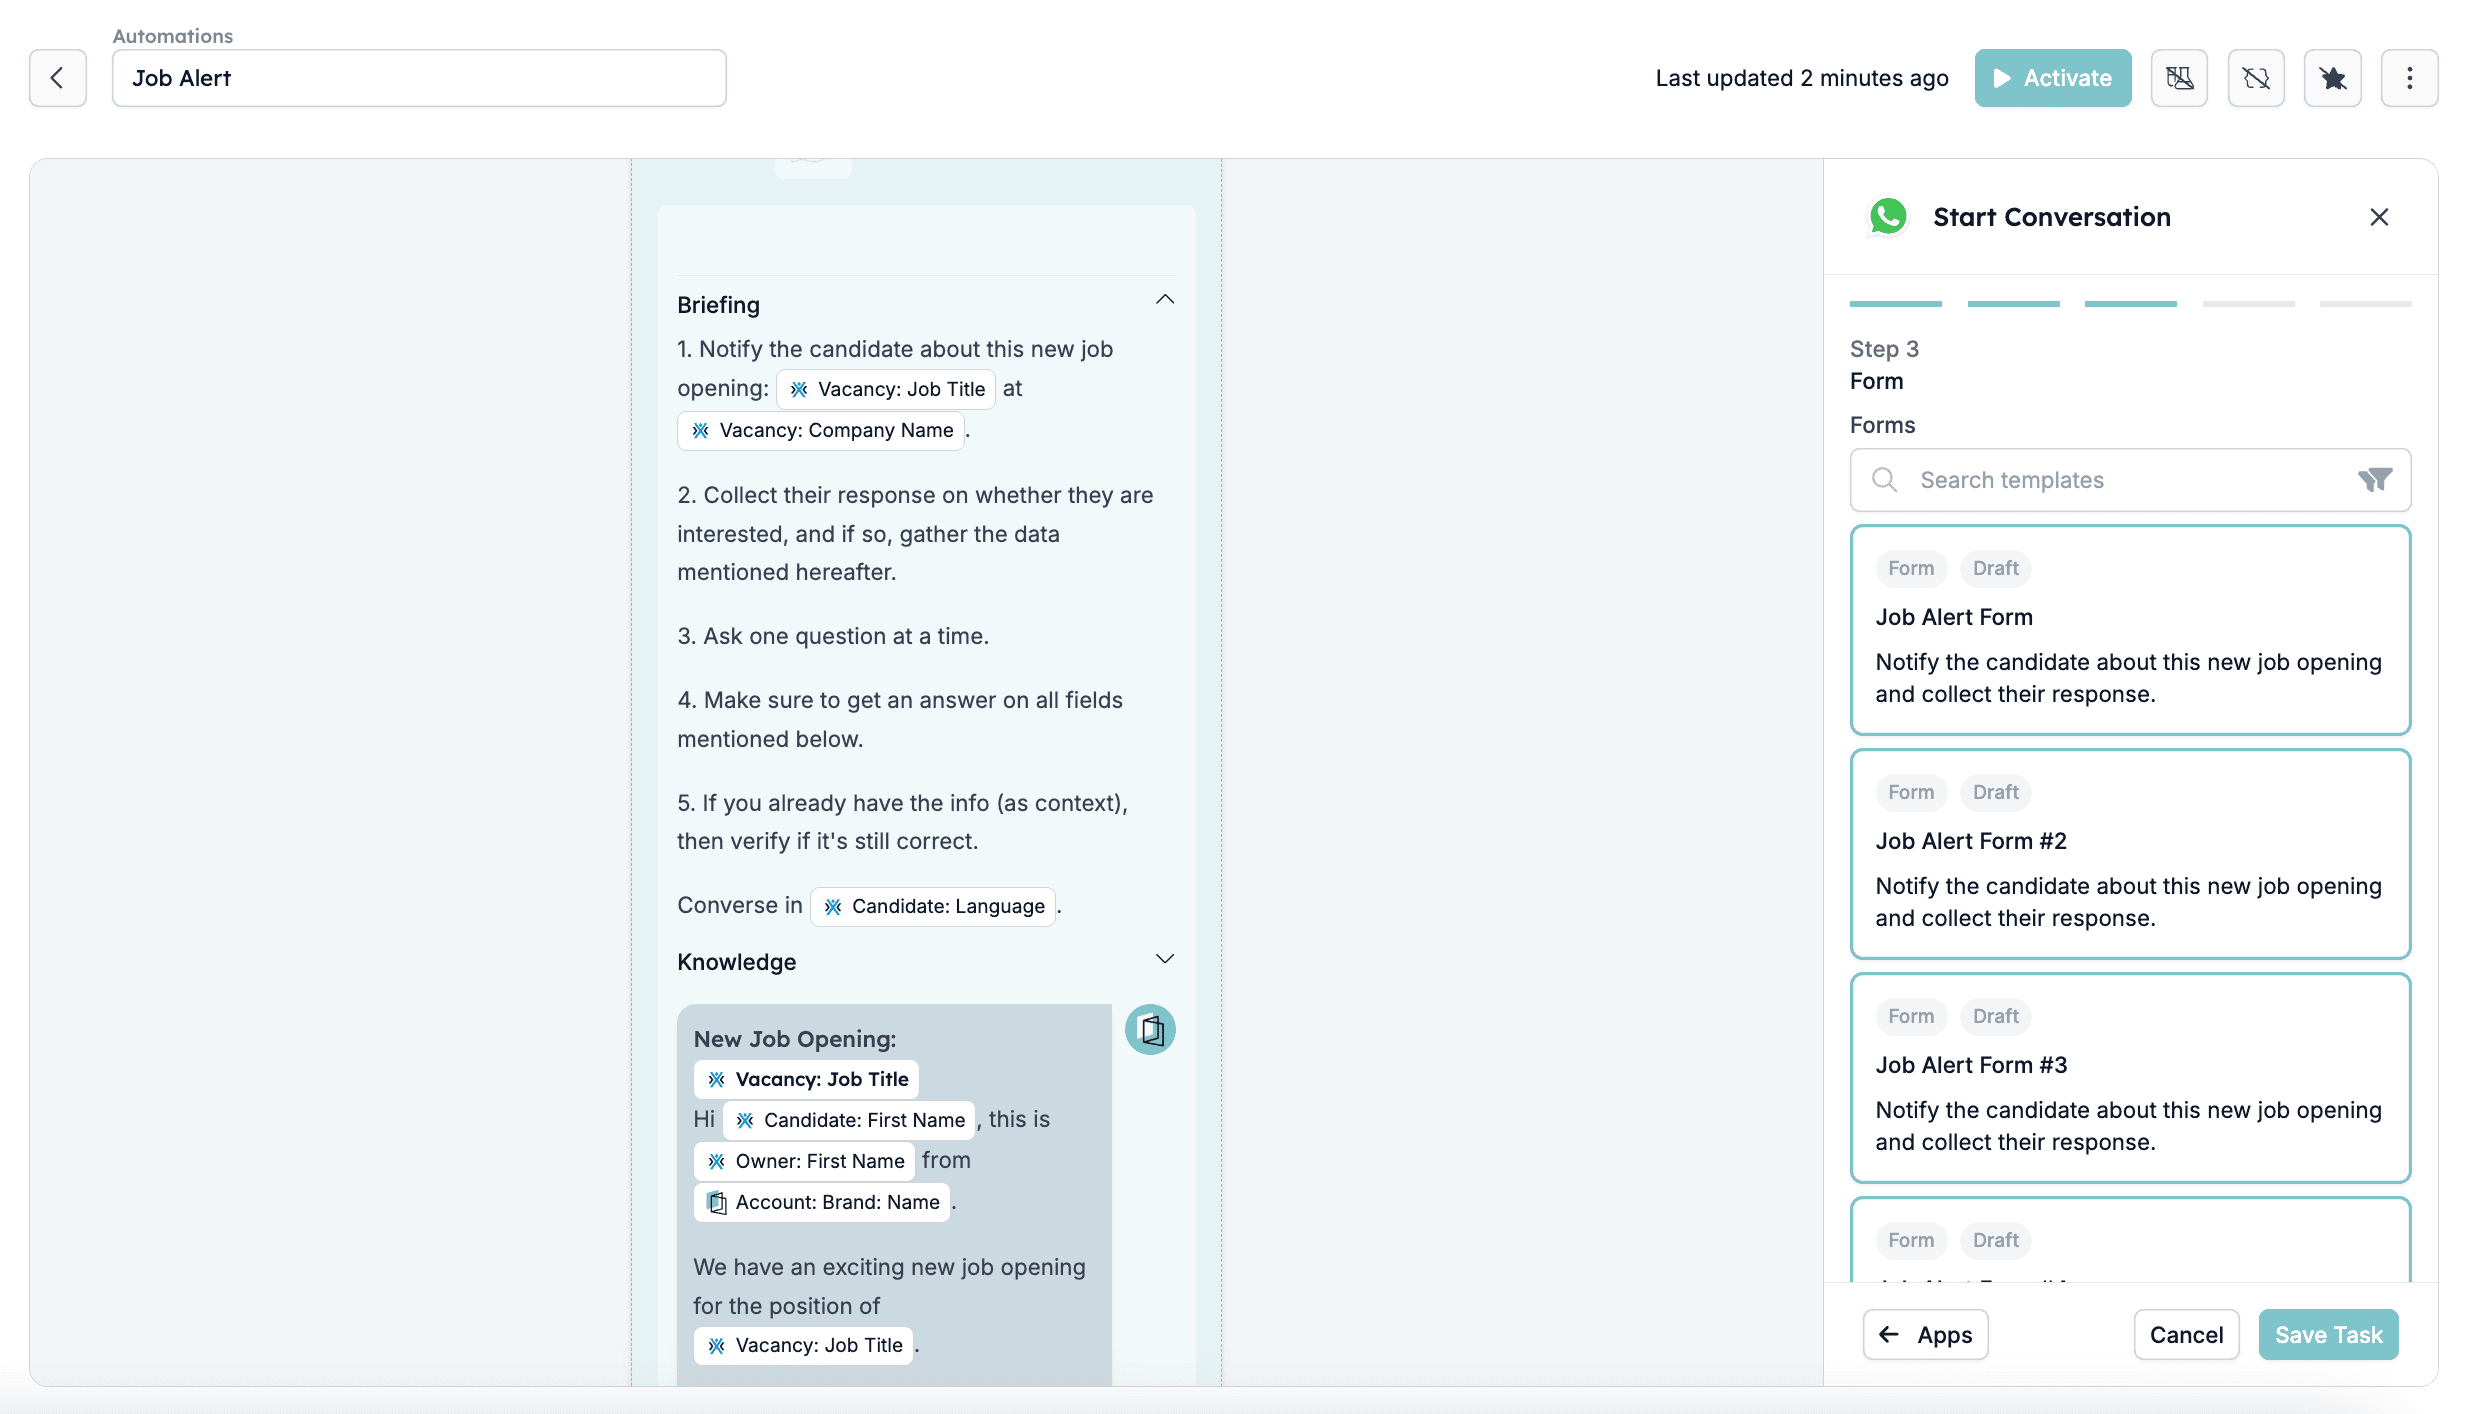Click the Vacancy: Job Title tag after 'position of'
The width and height of the screenshot is (2468, 1414).
point(804,1345)
